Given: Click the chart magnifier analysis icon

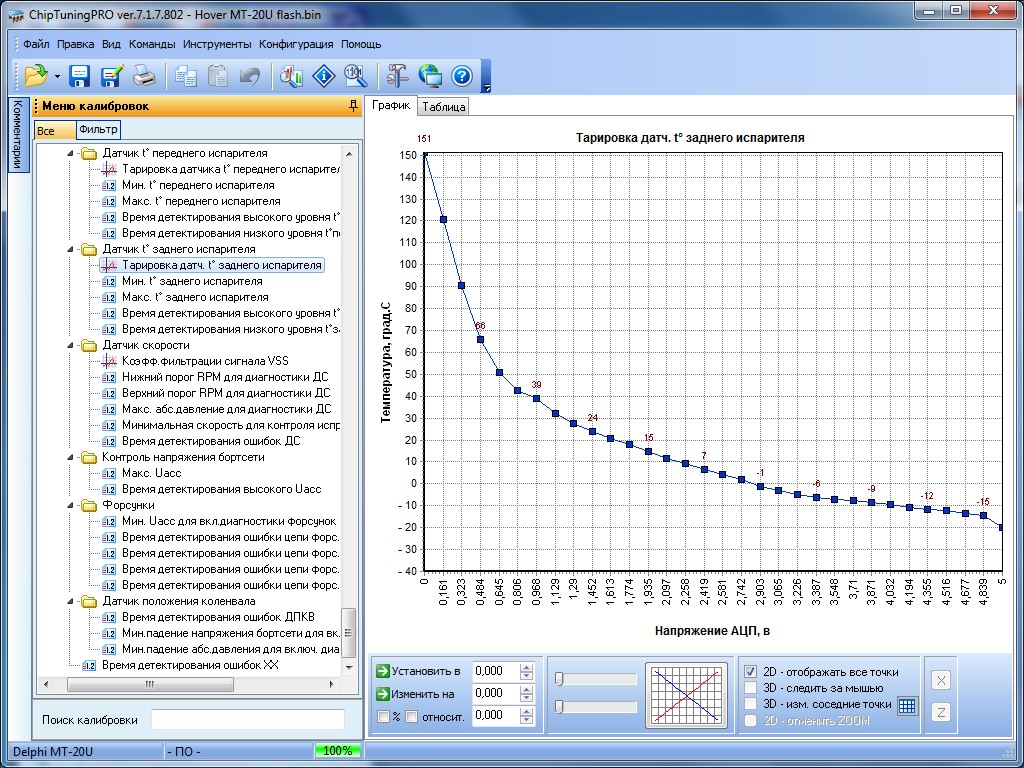Looking at the screenshot, I should (292, 75).
